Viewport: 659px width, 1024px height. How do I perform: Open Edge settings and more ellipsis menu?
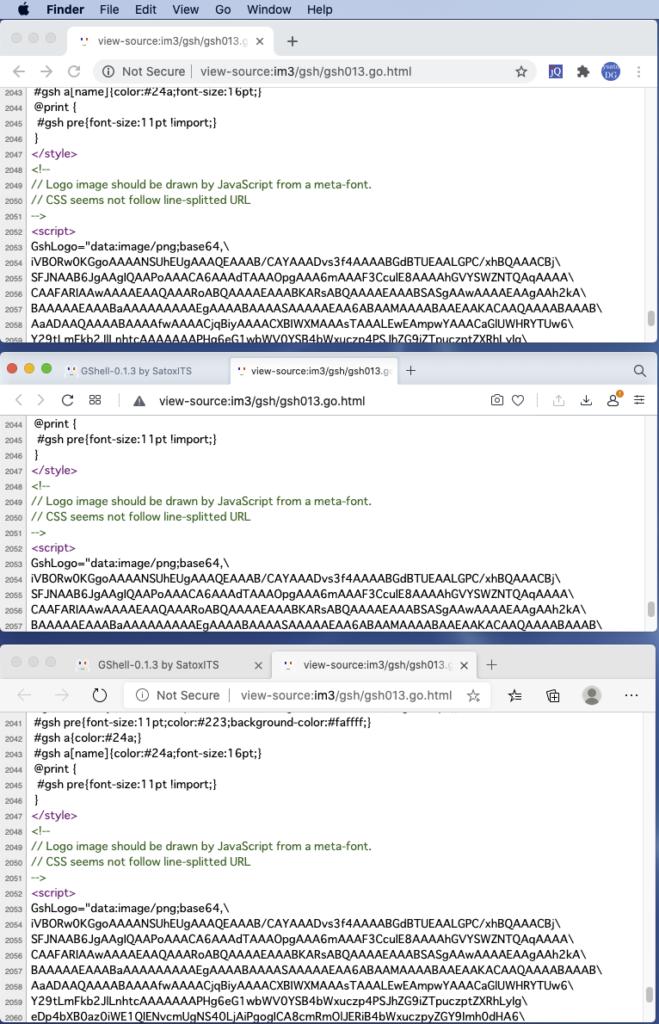coord(631,695)
